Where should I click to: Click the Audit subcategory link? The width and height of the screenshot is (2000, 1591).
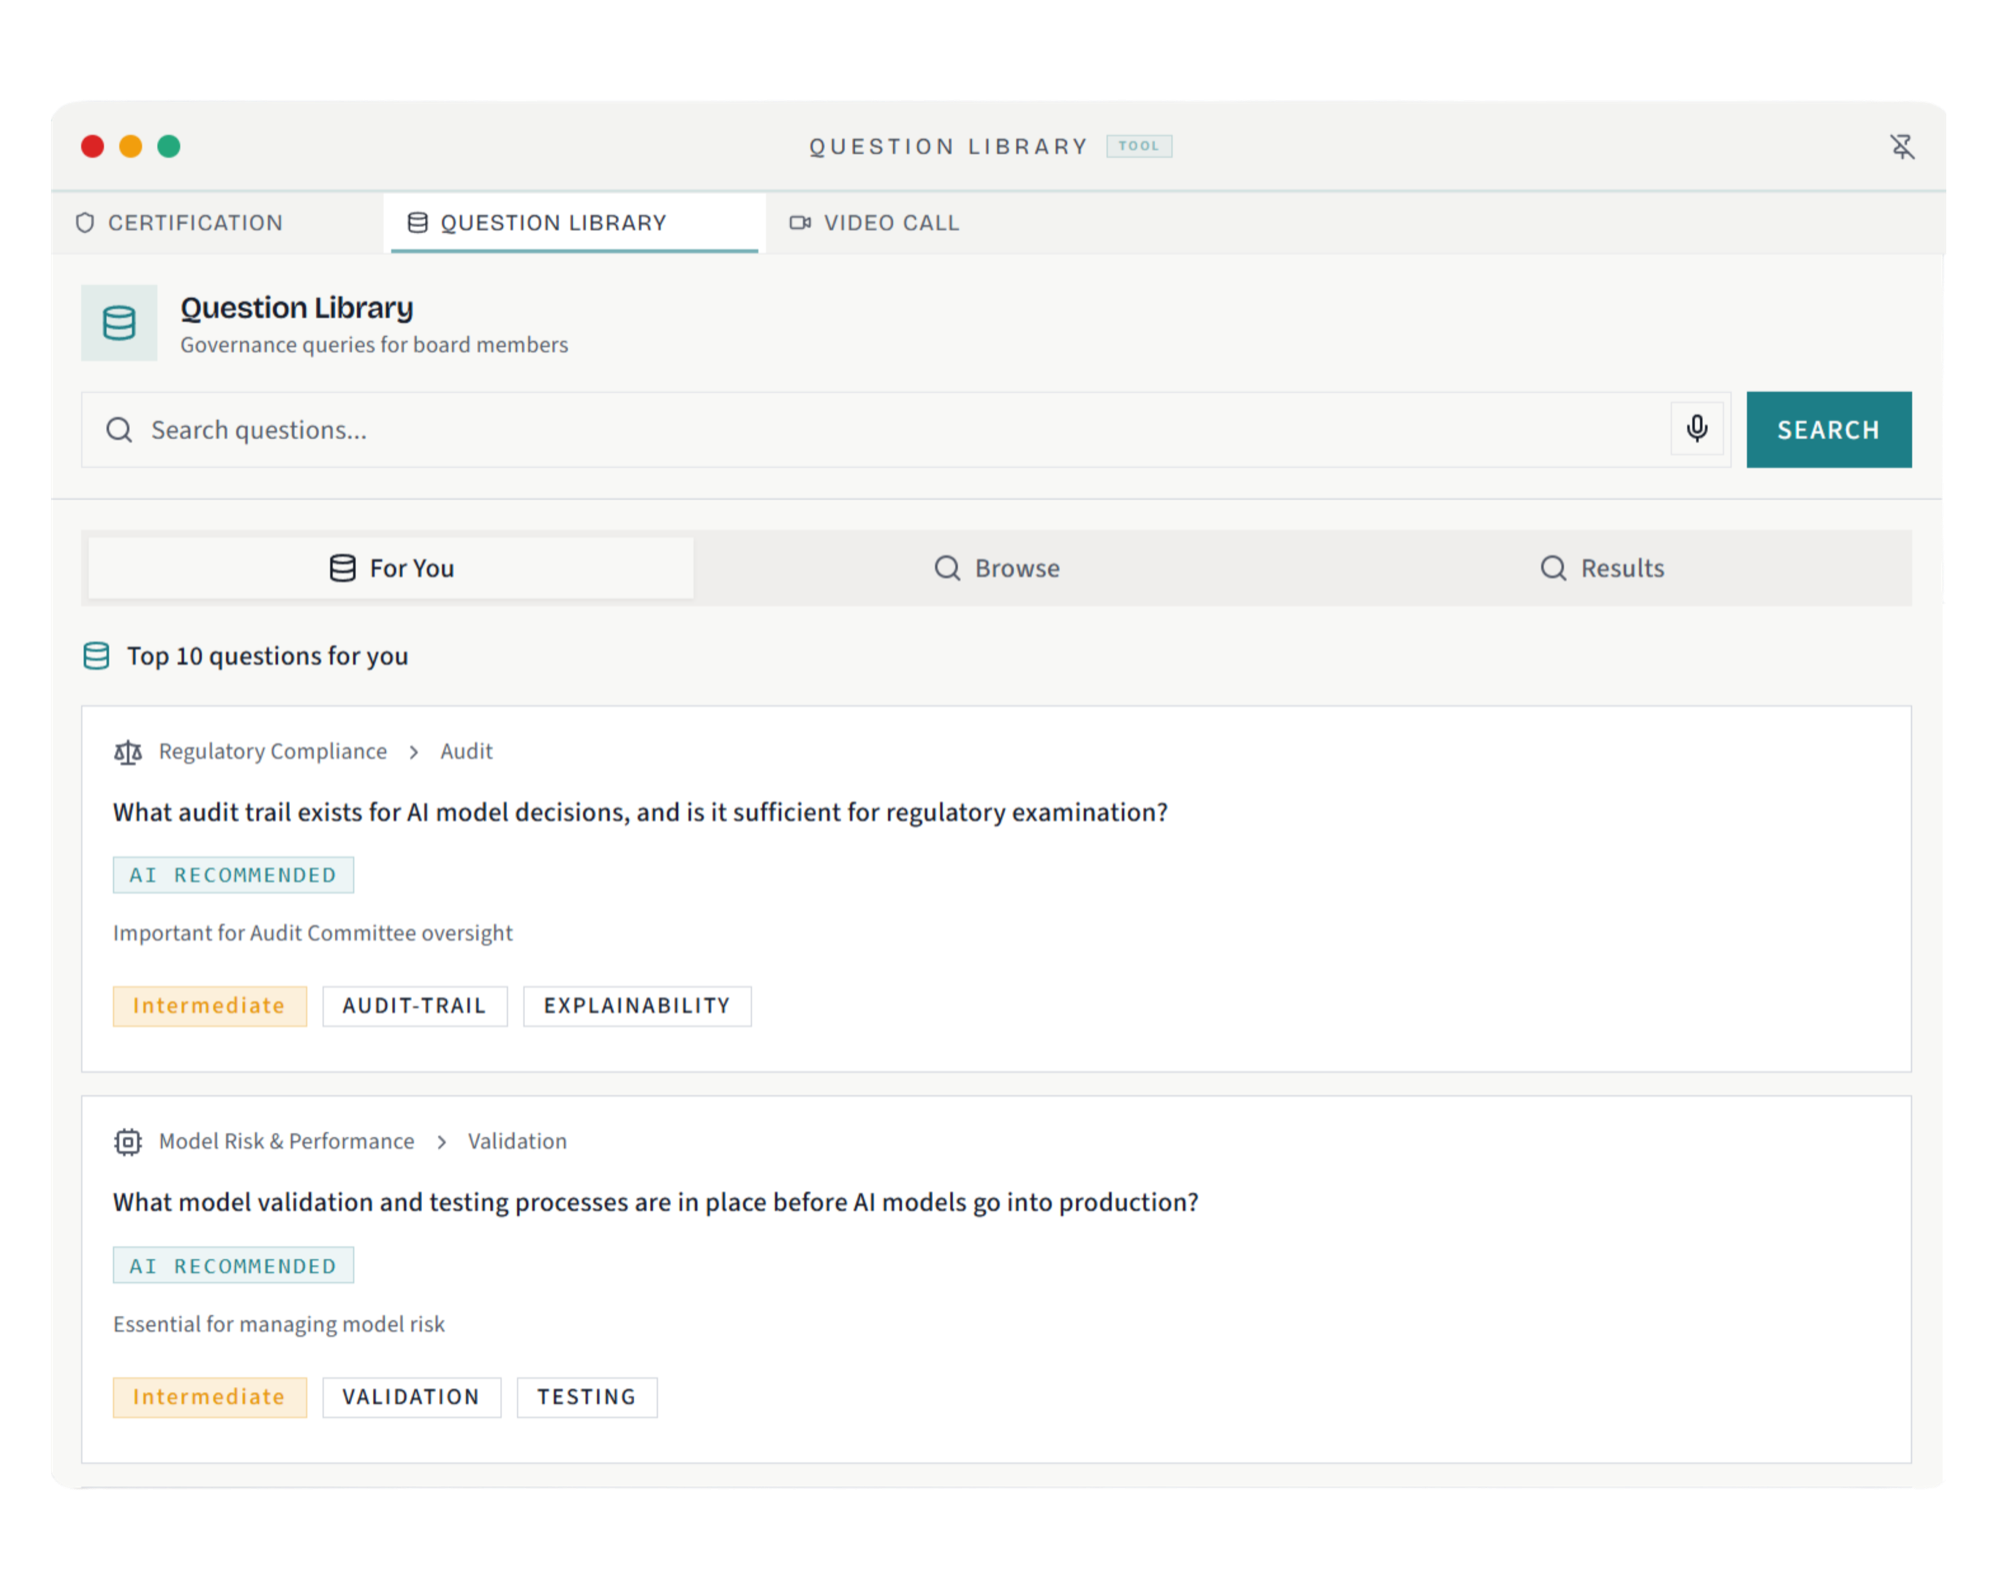click(x=466, y=752)
